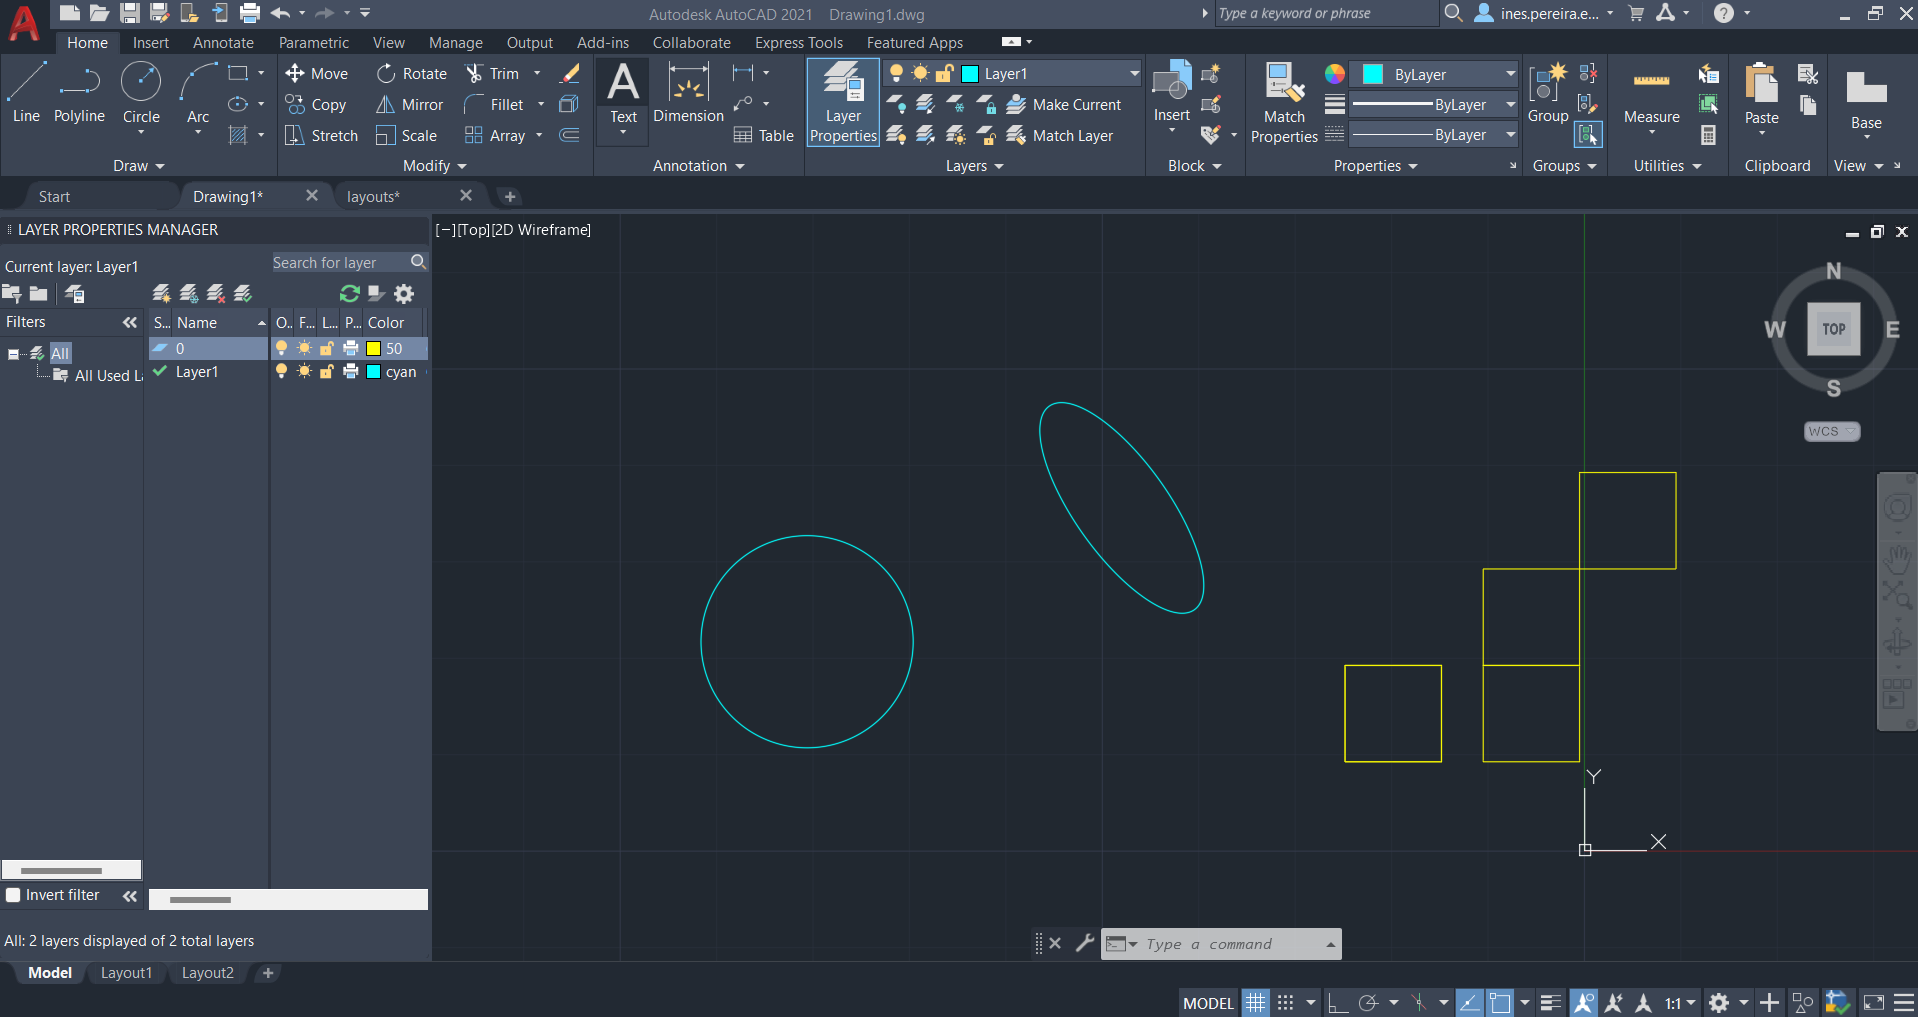Switch to the Annotate ribbon tab
Viewport: 1918px width, 1017px height.
pyautogui.click(x=223, y=43)
